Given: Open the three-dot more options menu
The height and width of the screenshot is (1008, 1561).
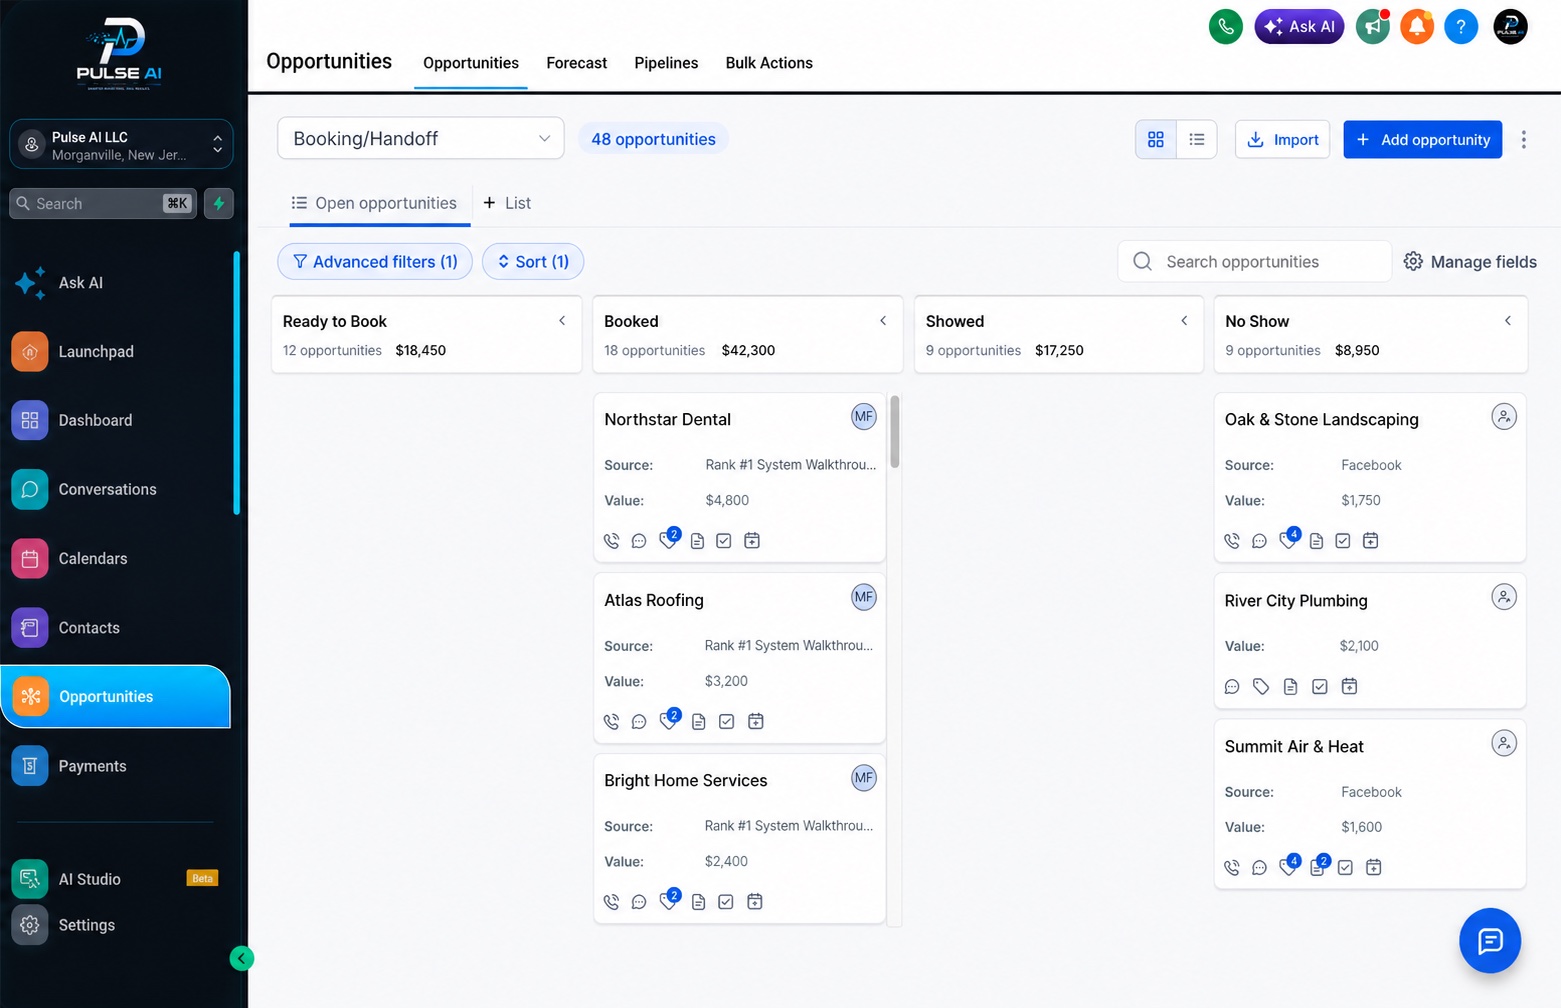Looking at the screenshot, I should coord(1524,140).
